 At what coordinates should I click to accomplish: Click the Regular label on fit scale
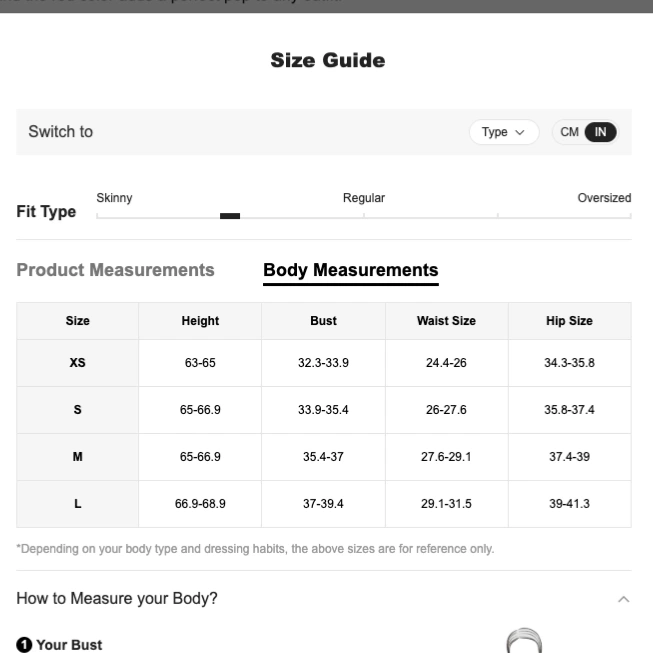[x=364, y=198]
